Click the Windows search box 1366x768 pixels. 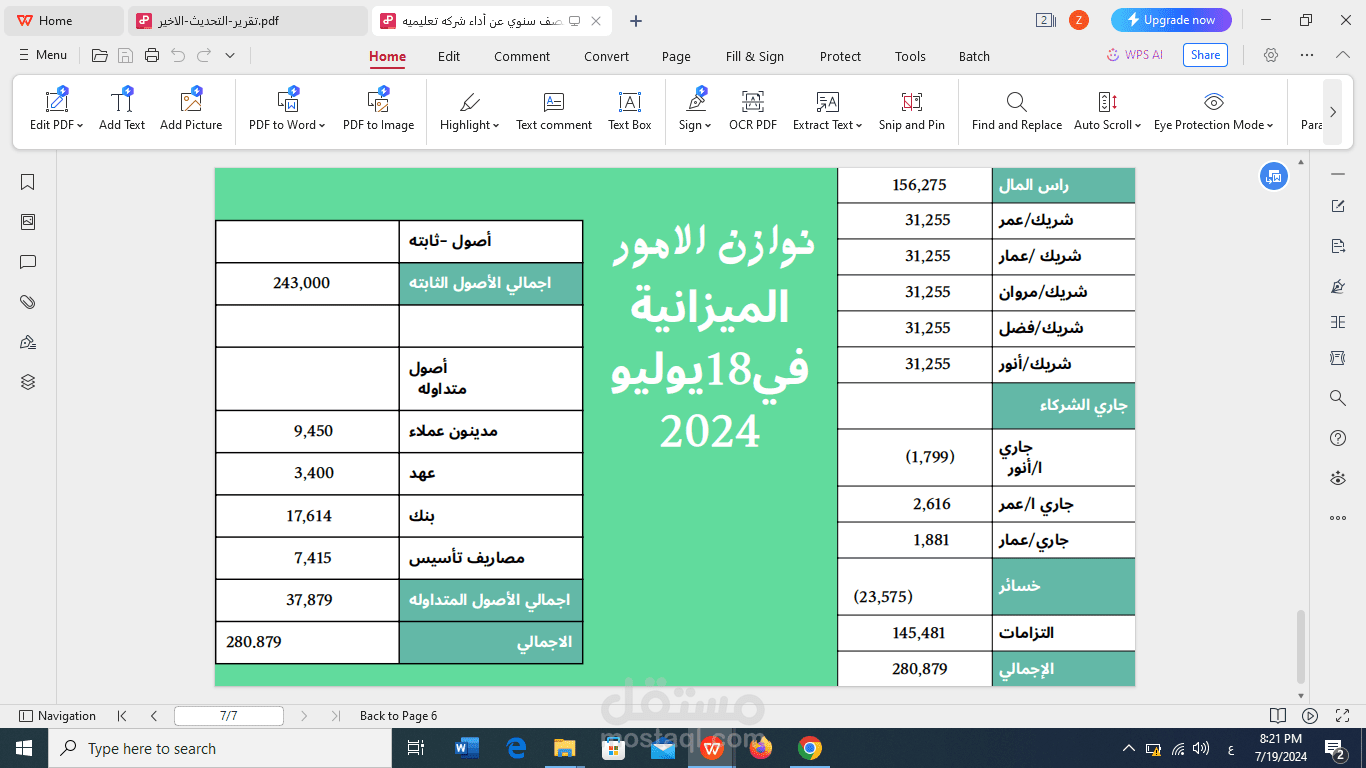coord(220,748)
